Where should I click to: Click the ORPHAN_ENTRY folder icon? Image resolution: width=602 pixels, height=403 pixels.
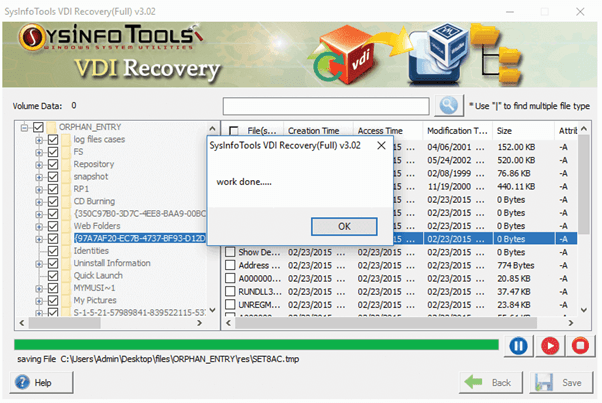click(x=51, y=127)
